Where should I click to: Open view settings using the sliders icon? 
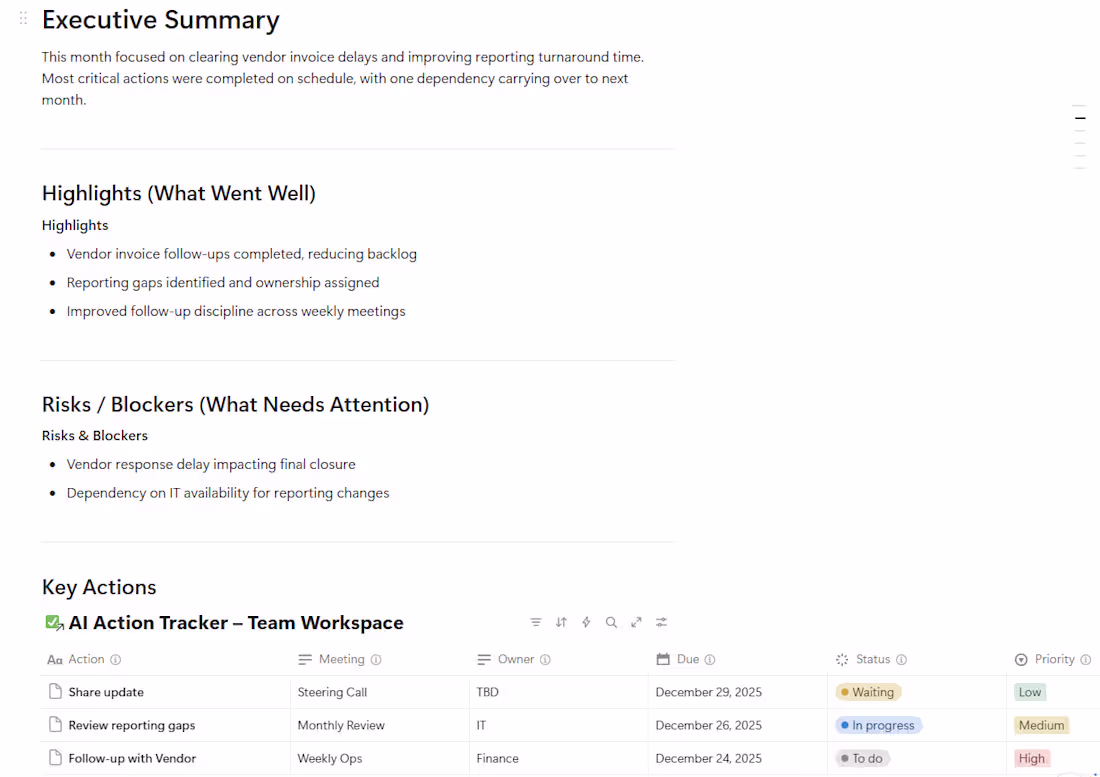[x=661, y=622]
